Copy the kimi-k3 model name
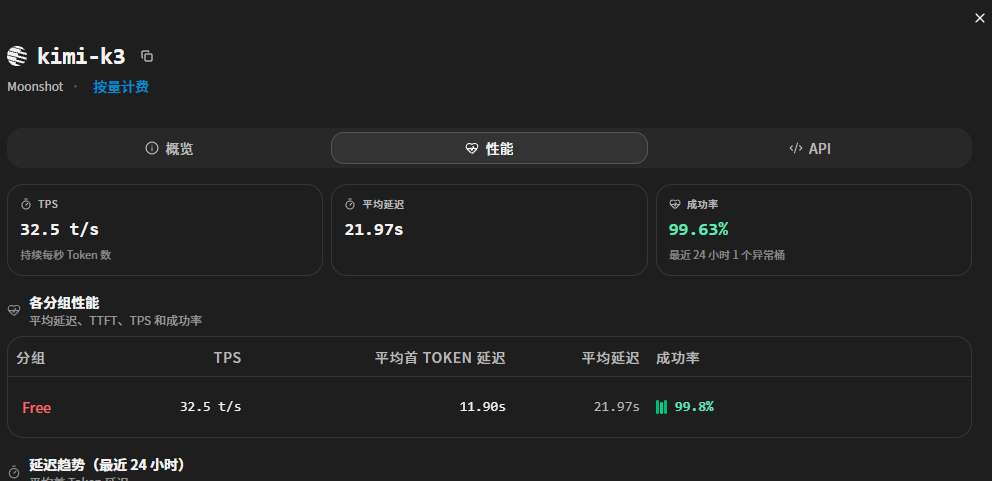992x481 pixels. click(x=147, y=56)
